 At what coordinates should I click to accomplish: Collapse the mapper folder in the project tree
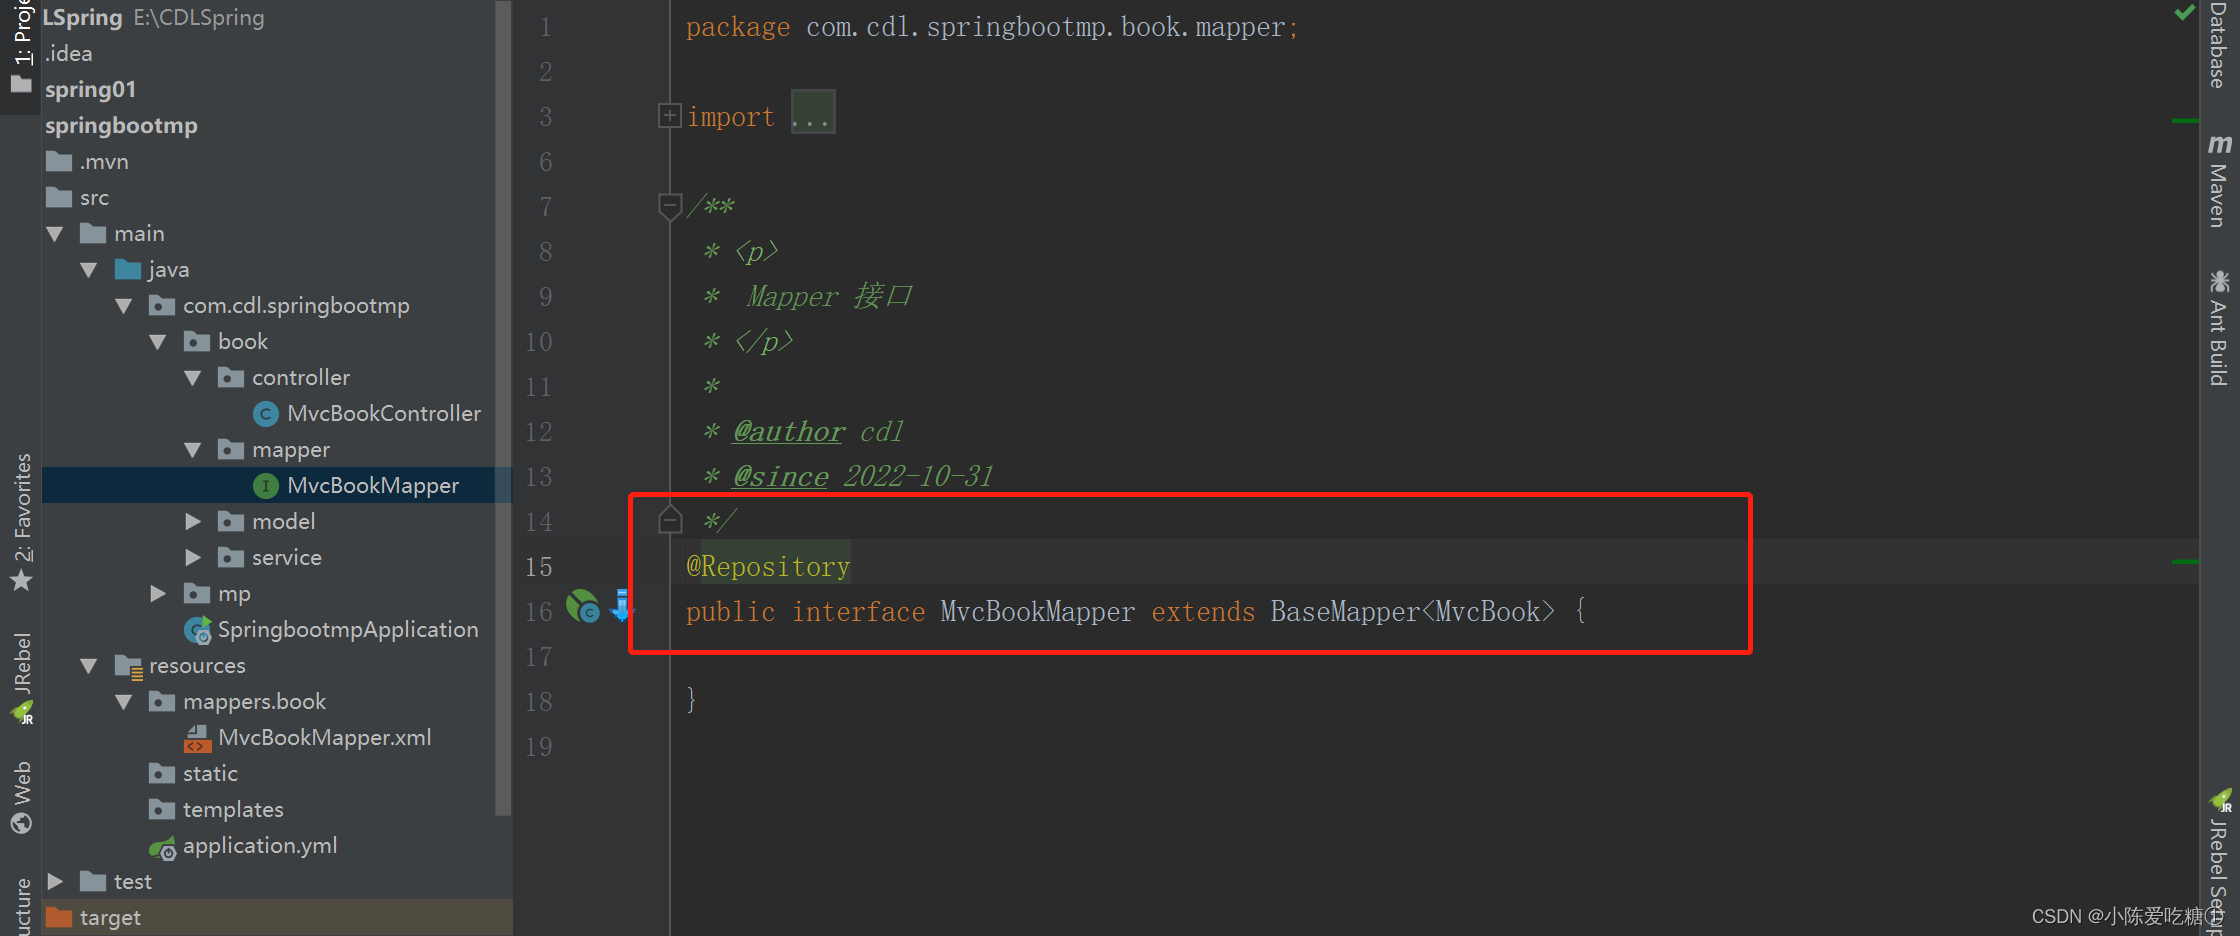click(x=192, y=450)
